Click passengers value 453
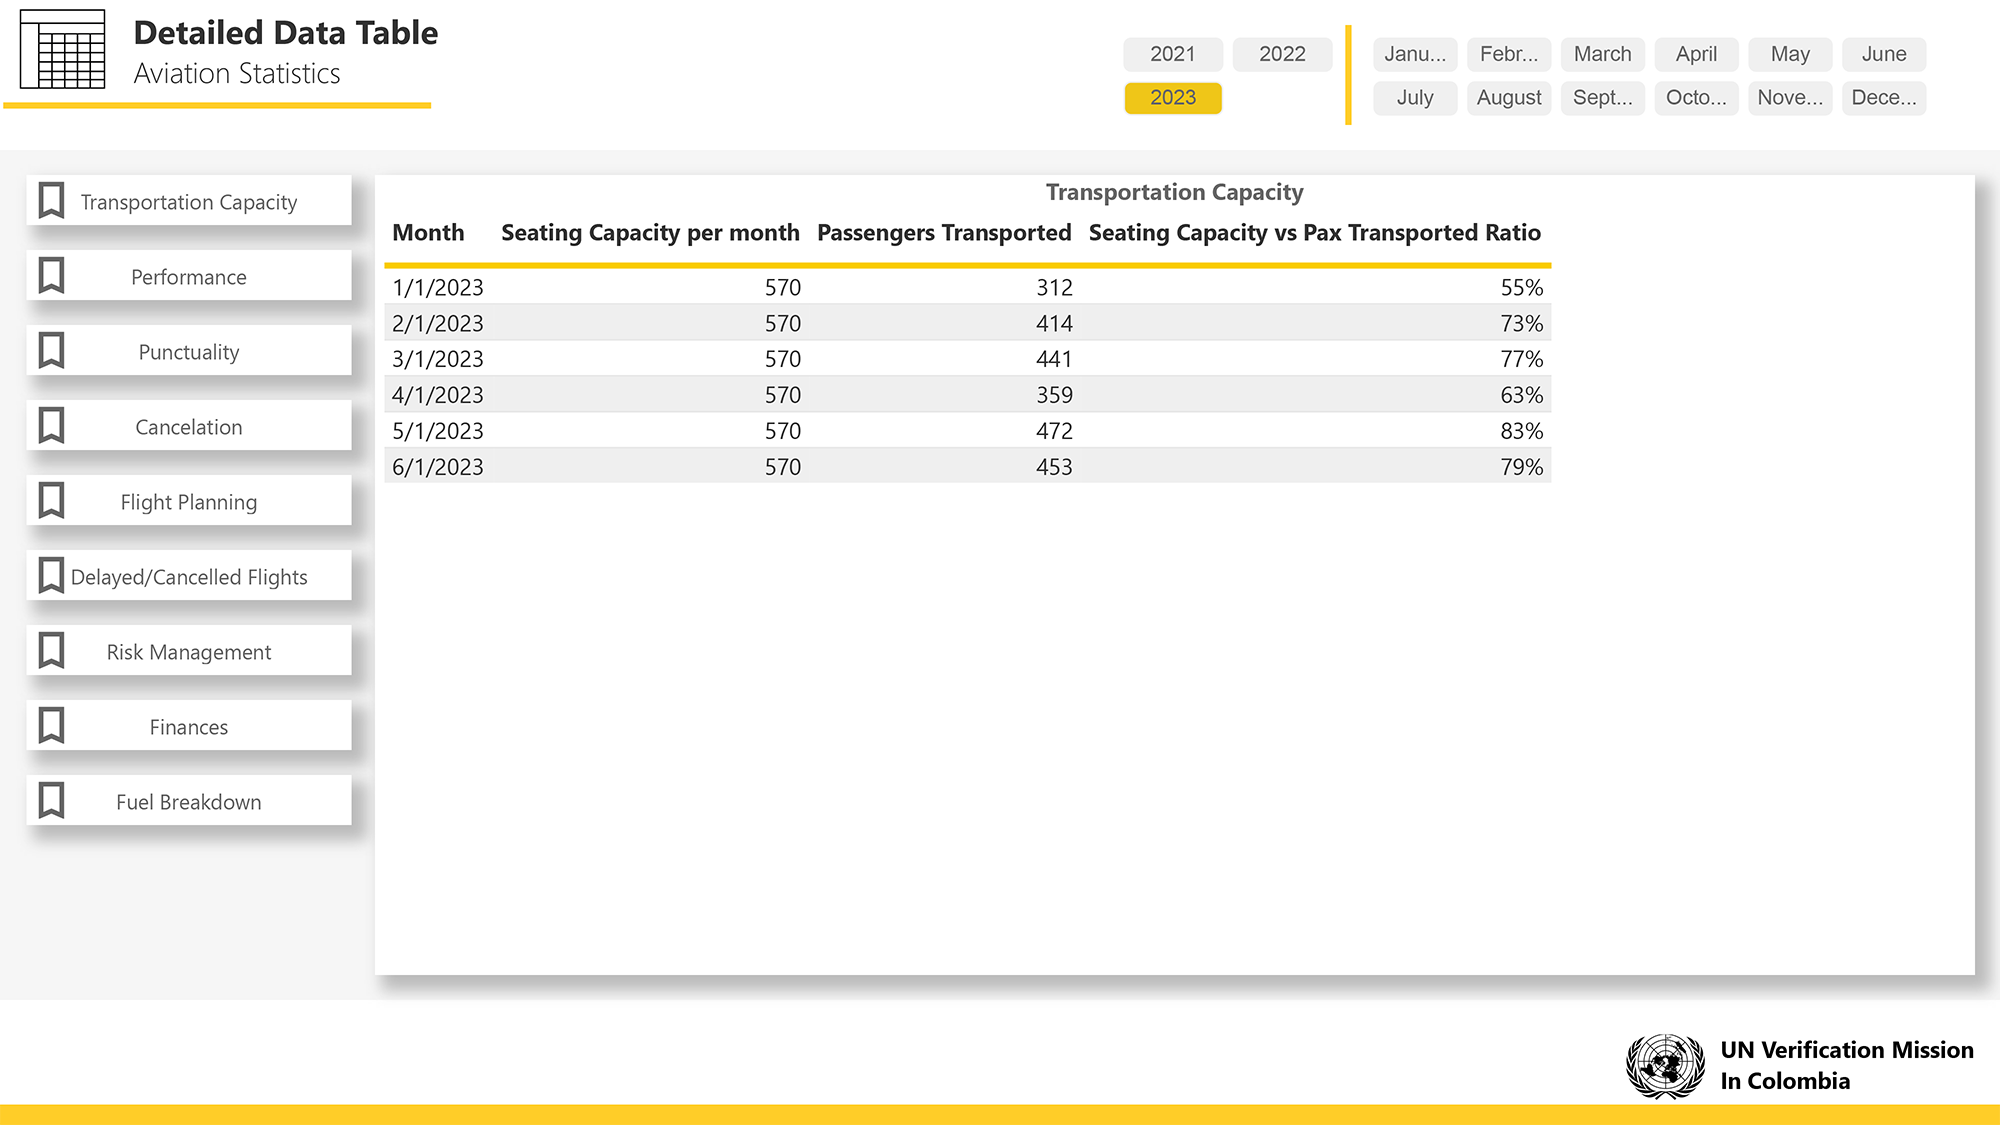This screenshot has width=2000, height=1125. pos(1054,467)
